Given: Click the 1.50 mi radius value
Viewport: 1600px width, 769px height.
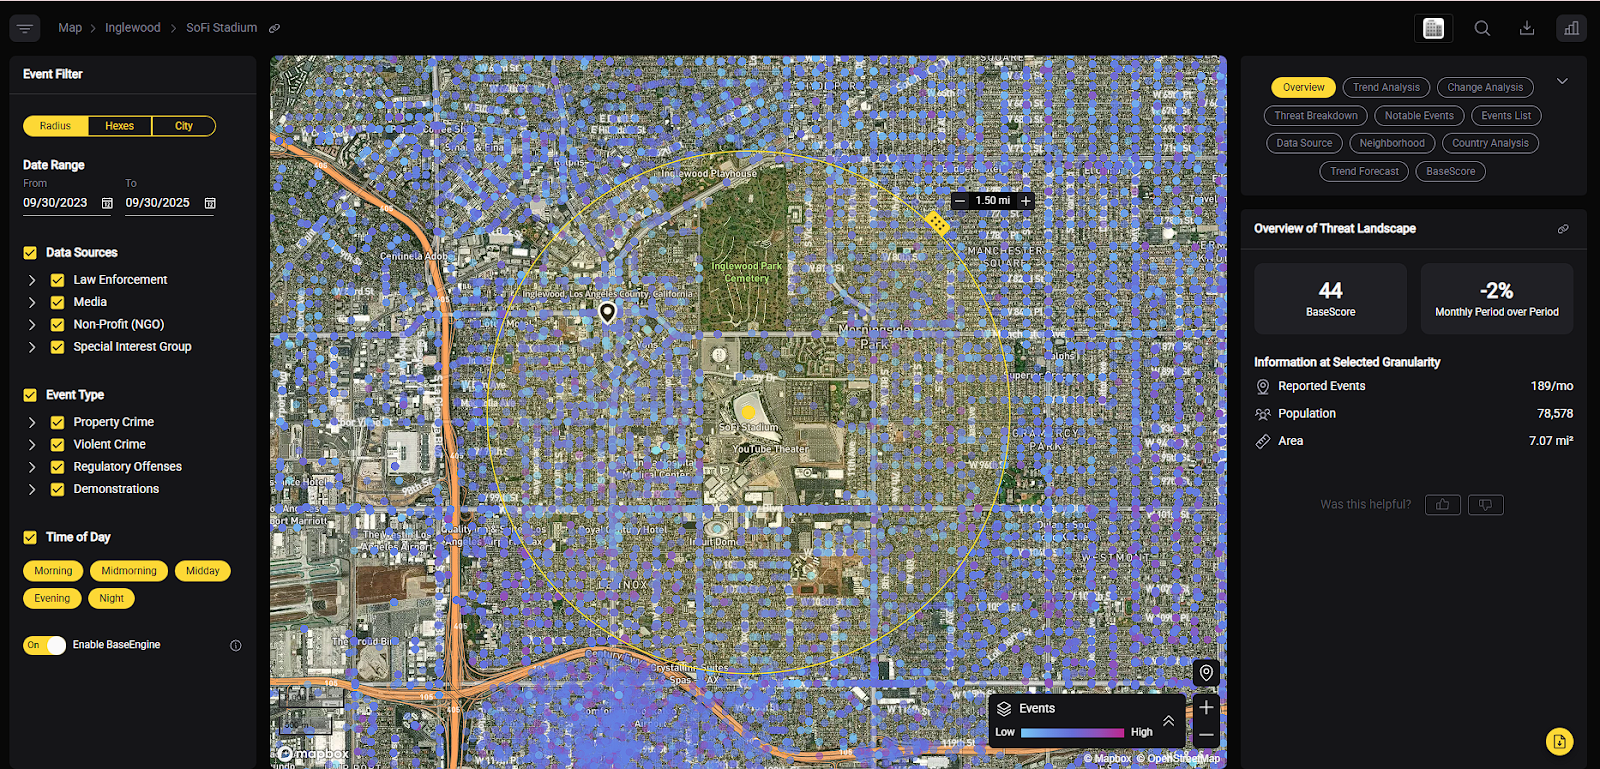Looking at the screenshot, I should 993,201.
